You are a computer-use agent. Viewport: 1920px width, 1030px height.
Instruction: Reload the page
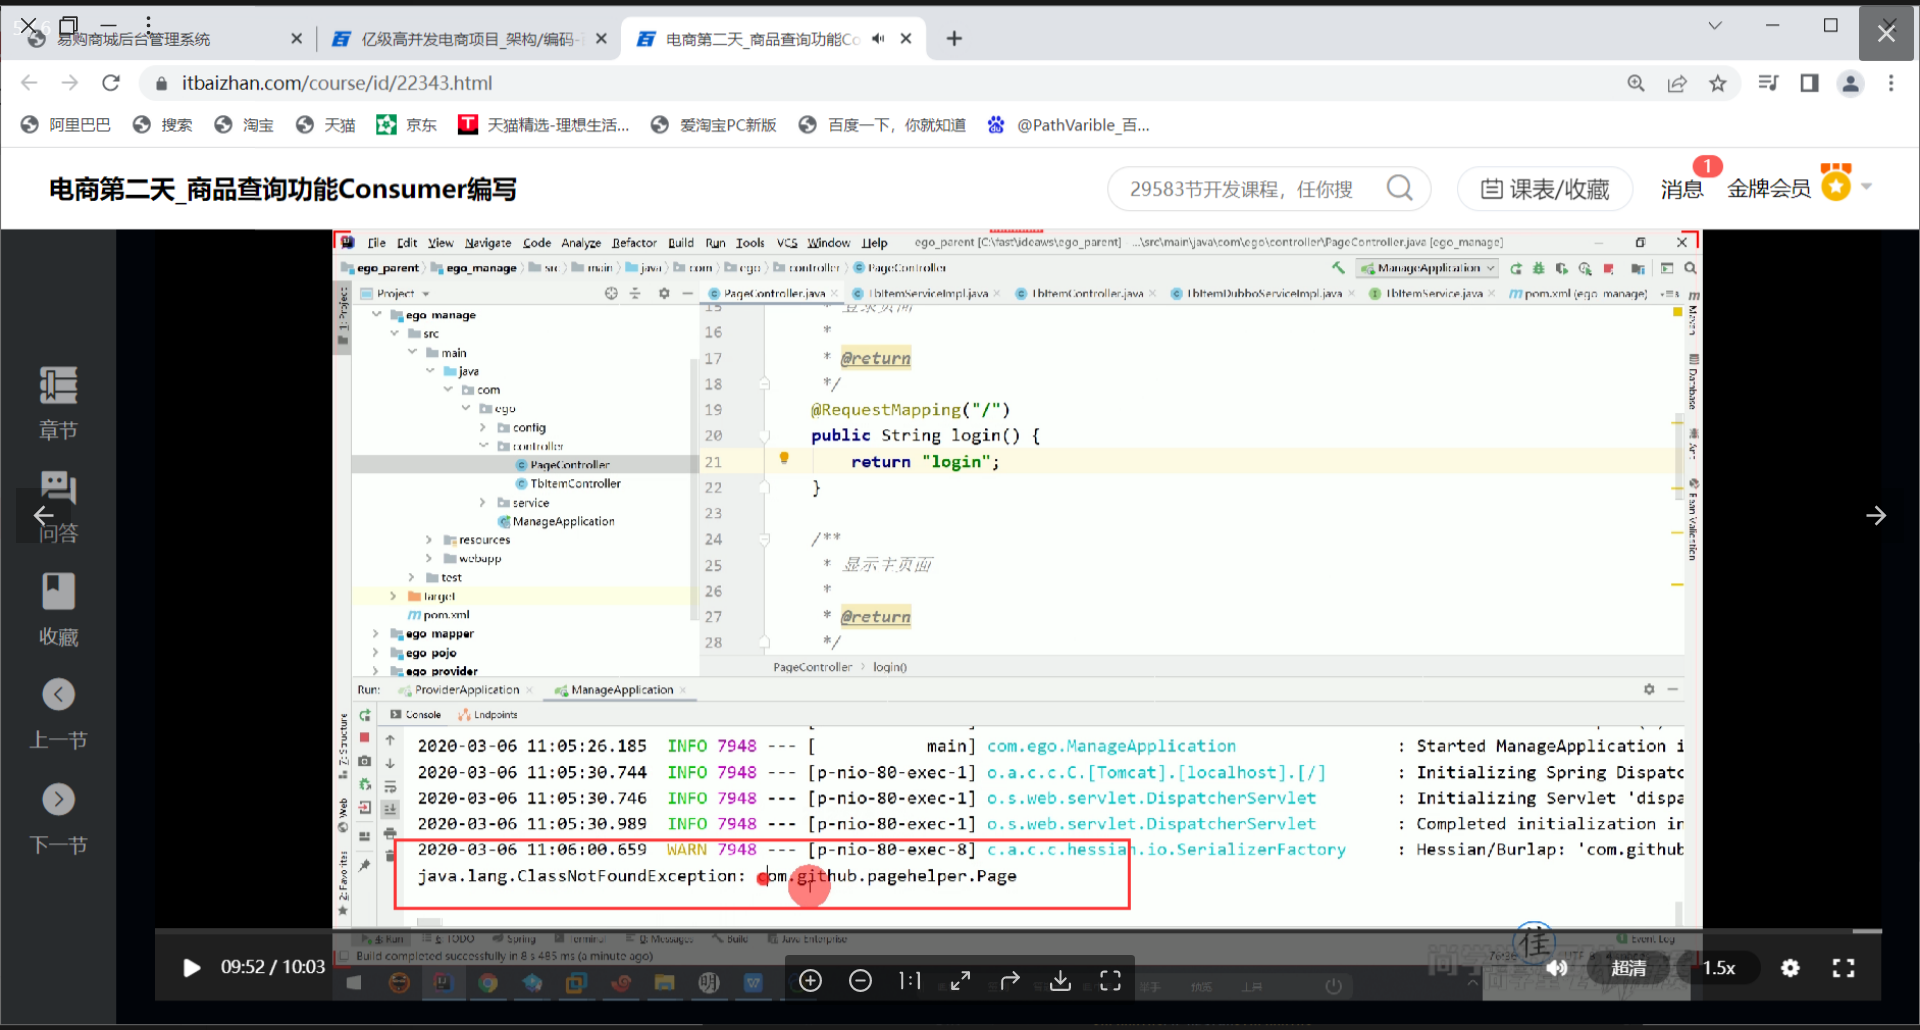[x=111, y=83]
